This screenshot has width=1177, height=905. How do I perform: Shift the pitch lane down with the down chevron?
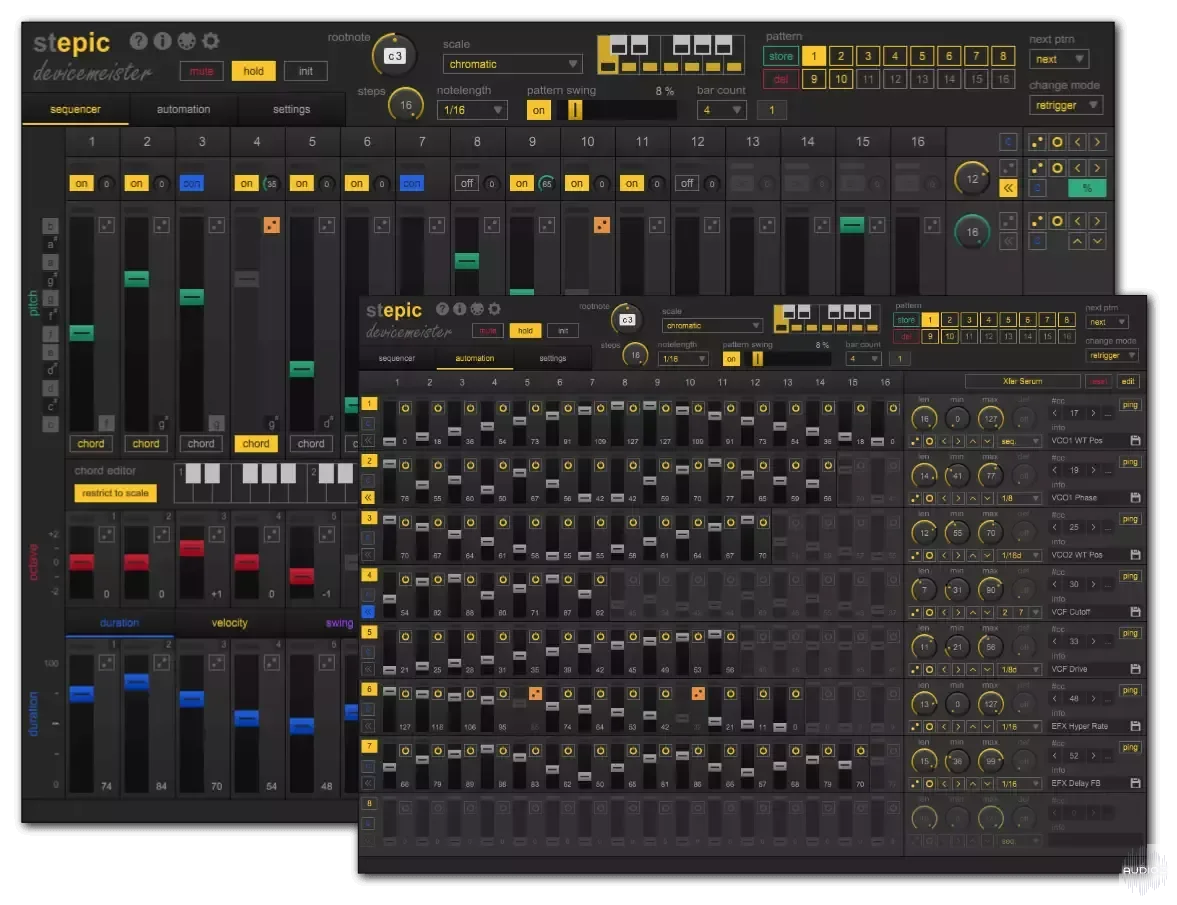tap(1097, 242)
